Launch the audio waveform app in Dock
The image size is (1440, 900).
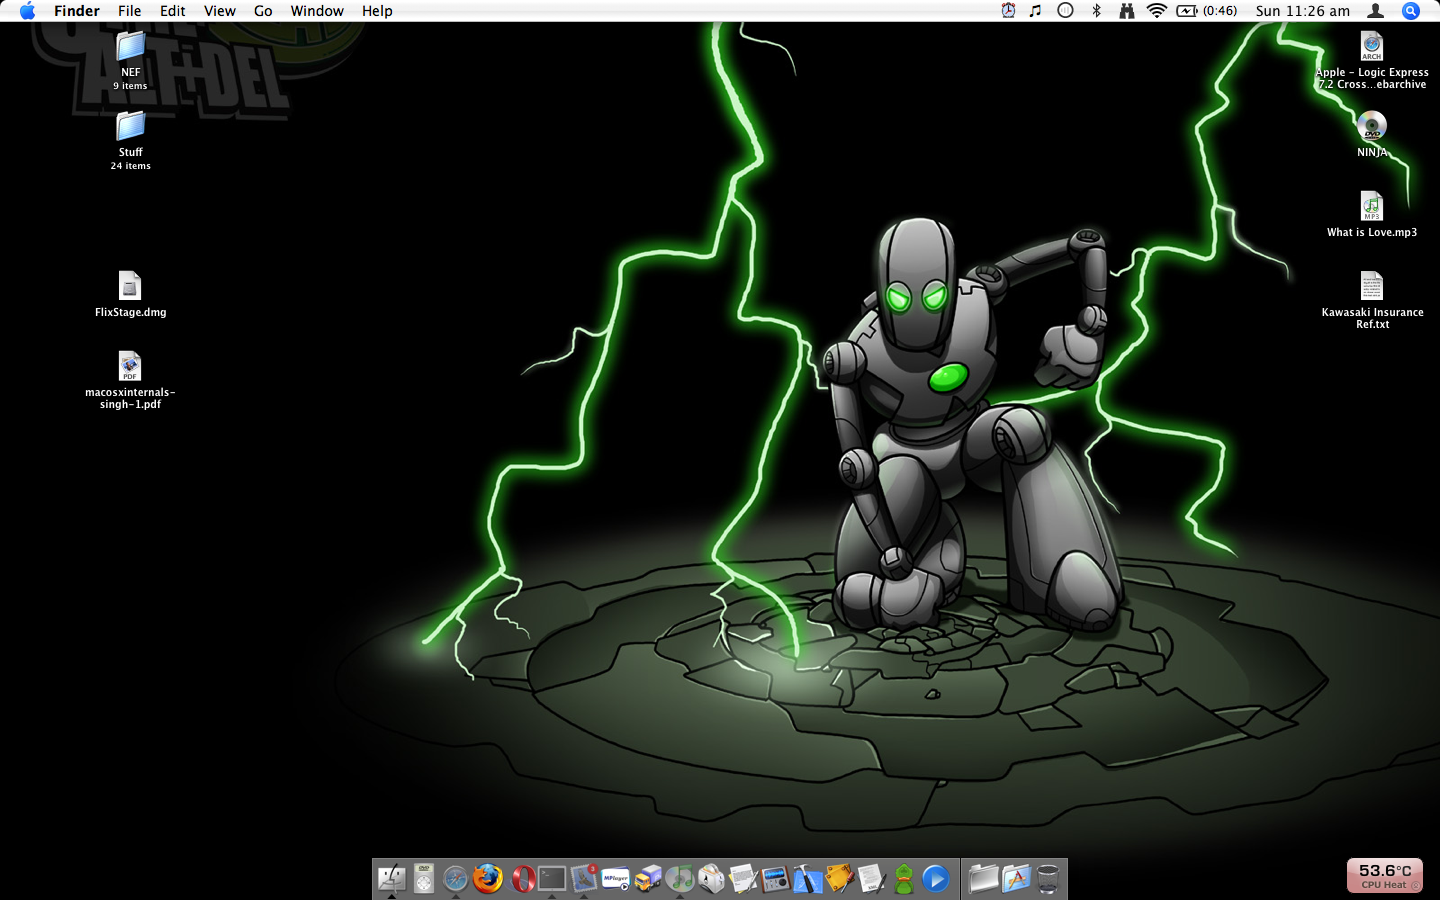coord(776,879)
